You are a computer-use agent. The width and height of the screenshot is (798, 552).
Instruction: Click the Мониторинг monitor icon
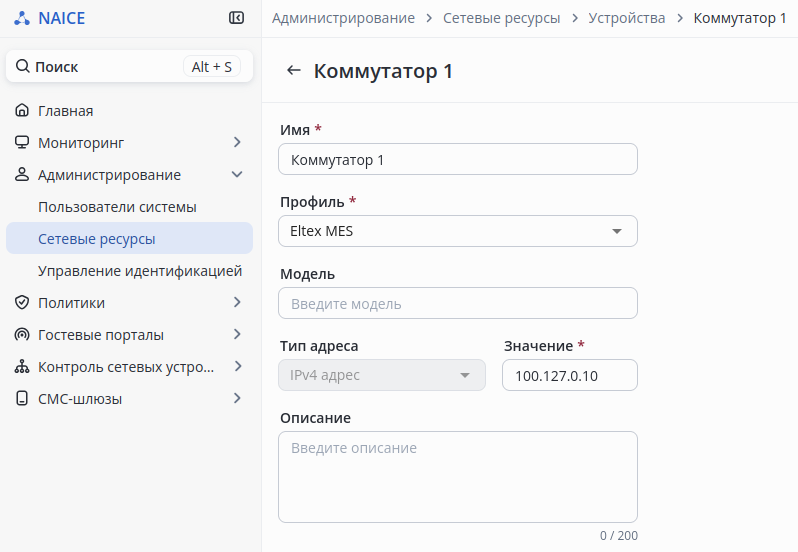(x=22, y=143)
